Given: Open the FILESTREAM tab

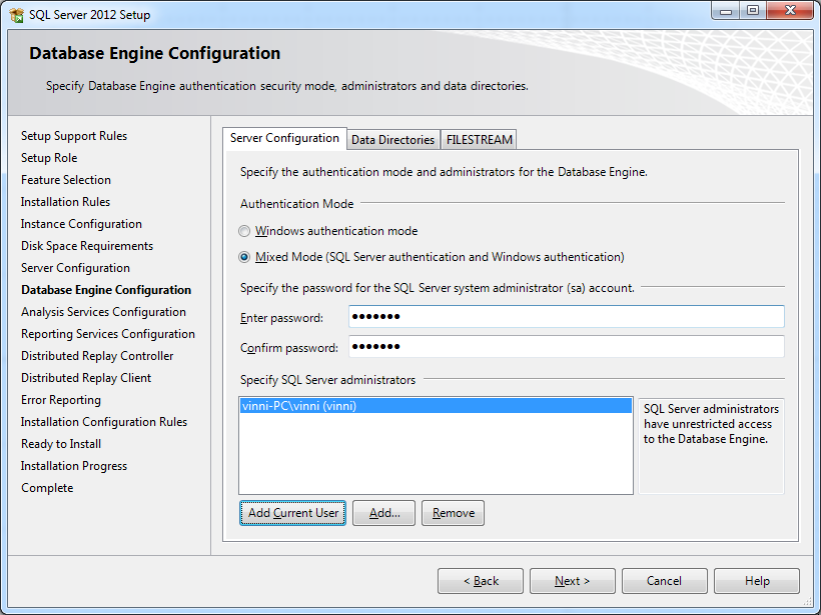Looking at the screenshot, I should coord(479,140).
